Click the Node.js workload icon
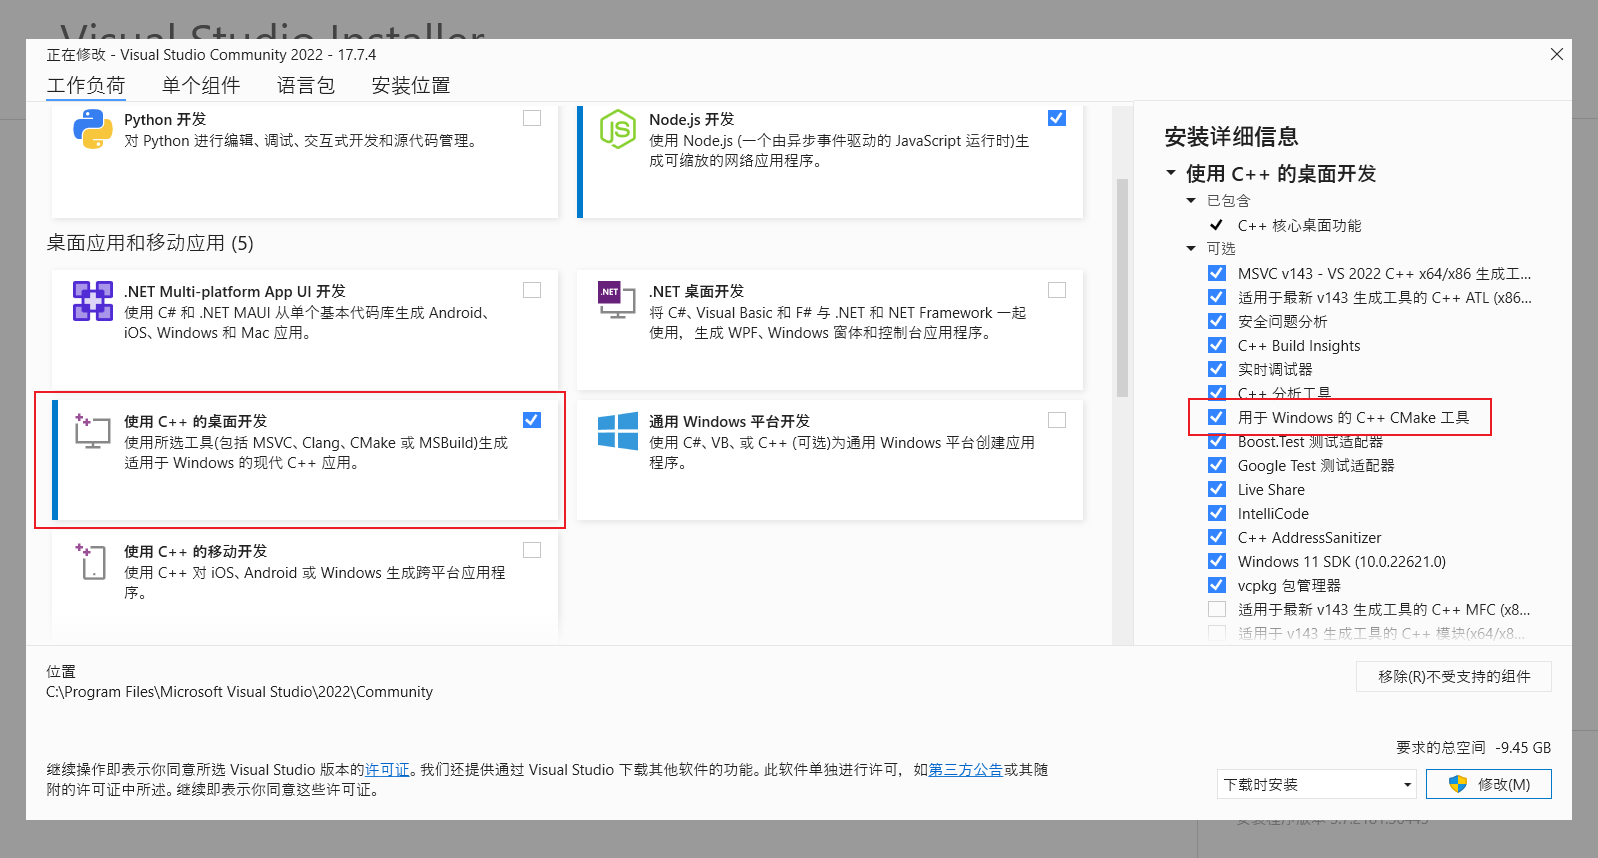1598x858 pixels. coord(617,129)
